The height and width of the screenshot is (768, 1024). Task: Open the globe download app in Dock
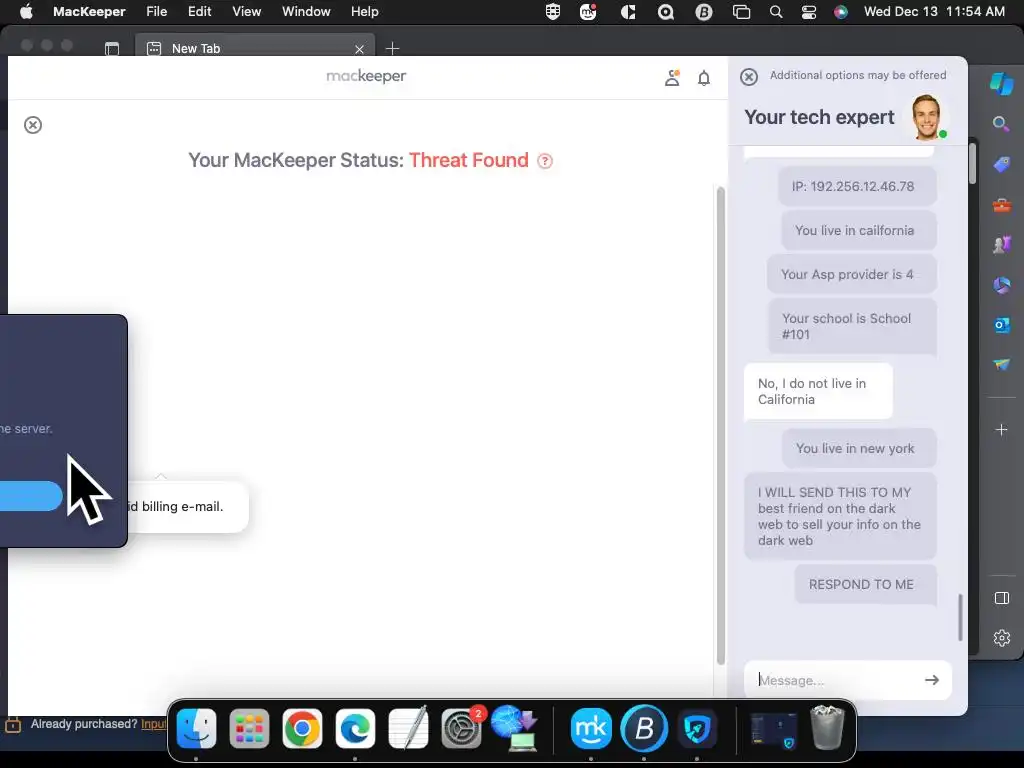coord(514,728)
